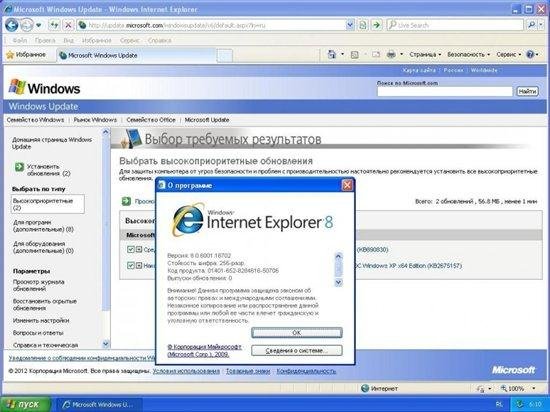Click scroll down arrow in О программе dialog
The width and height of the screenshot is (550, 412).
[338, 282]
